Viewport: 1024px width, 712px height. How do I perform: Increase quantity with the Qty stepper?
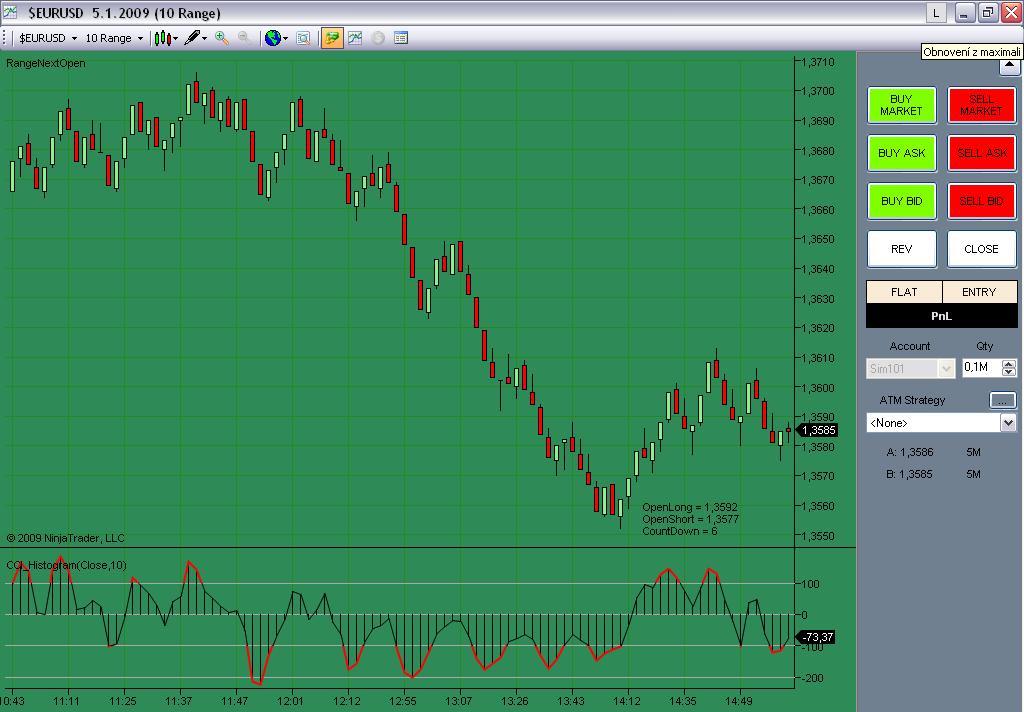click(x=1009, y=364)
